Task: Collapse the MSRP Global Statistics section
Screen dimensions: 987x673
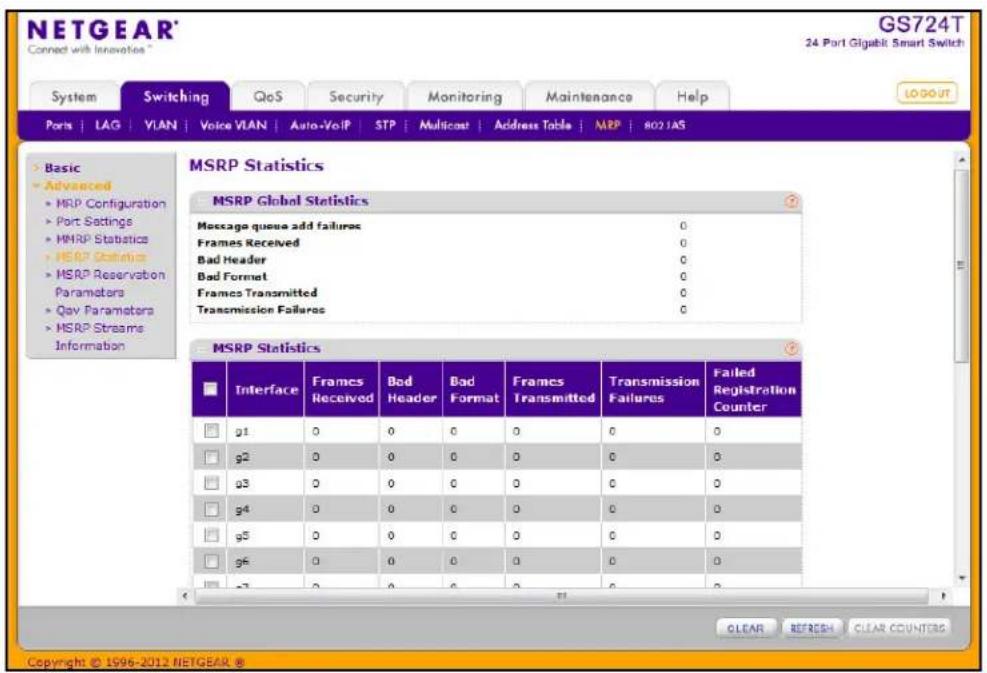Action: [203, 201]
